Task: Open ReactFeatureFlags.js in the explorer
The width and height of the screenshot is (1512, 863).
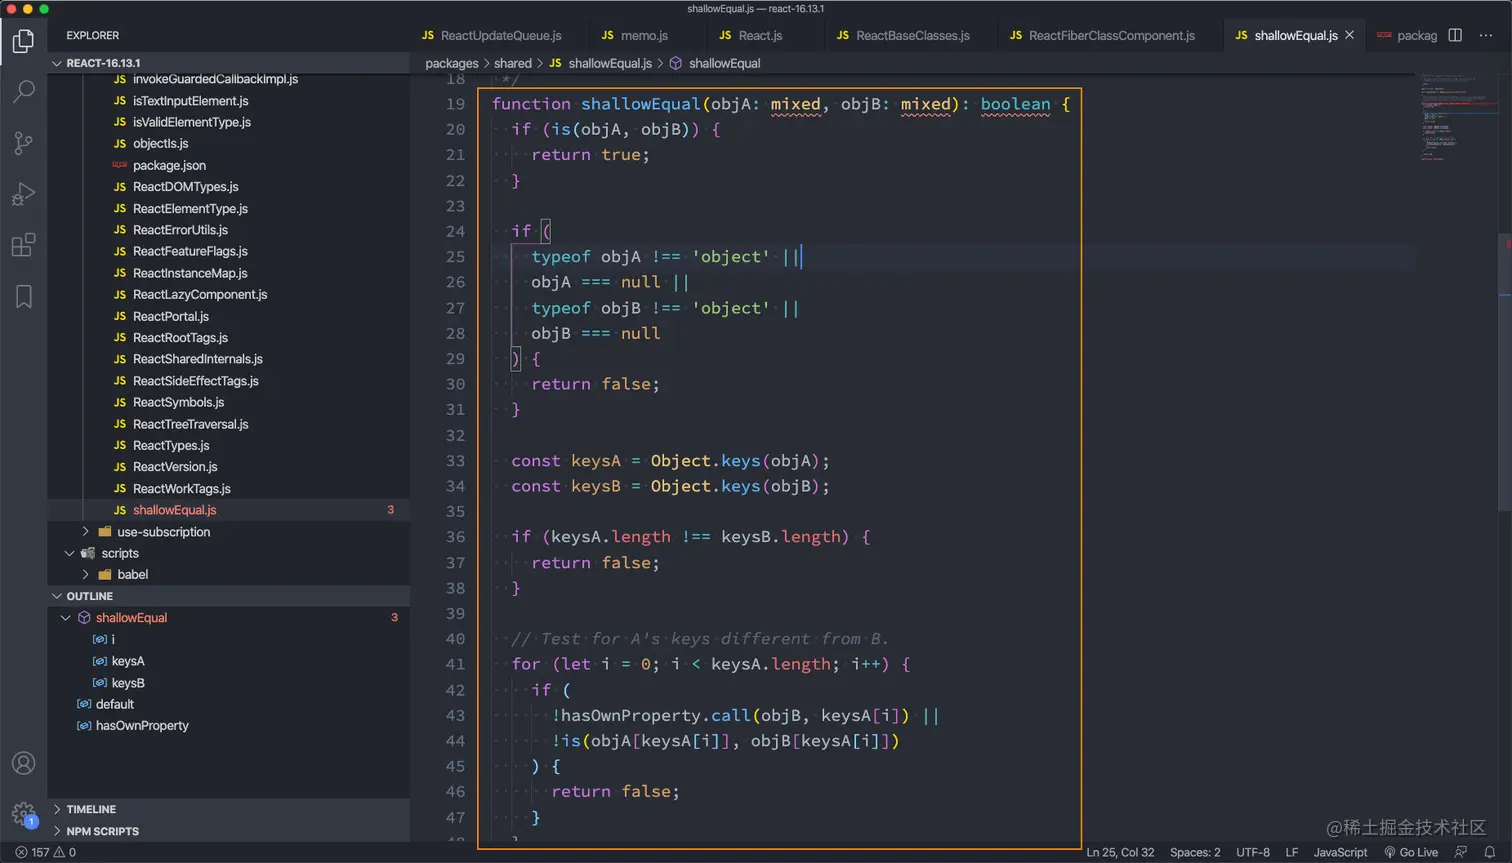Action: pos(190,252)
